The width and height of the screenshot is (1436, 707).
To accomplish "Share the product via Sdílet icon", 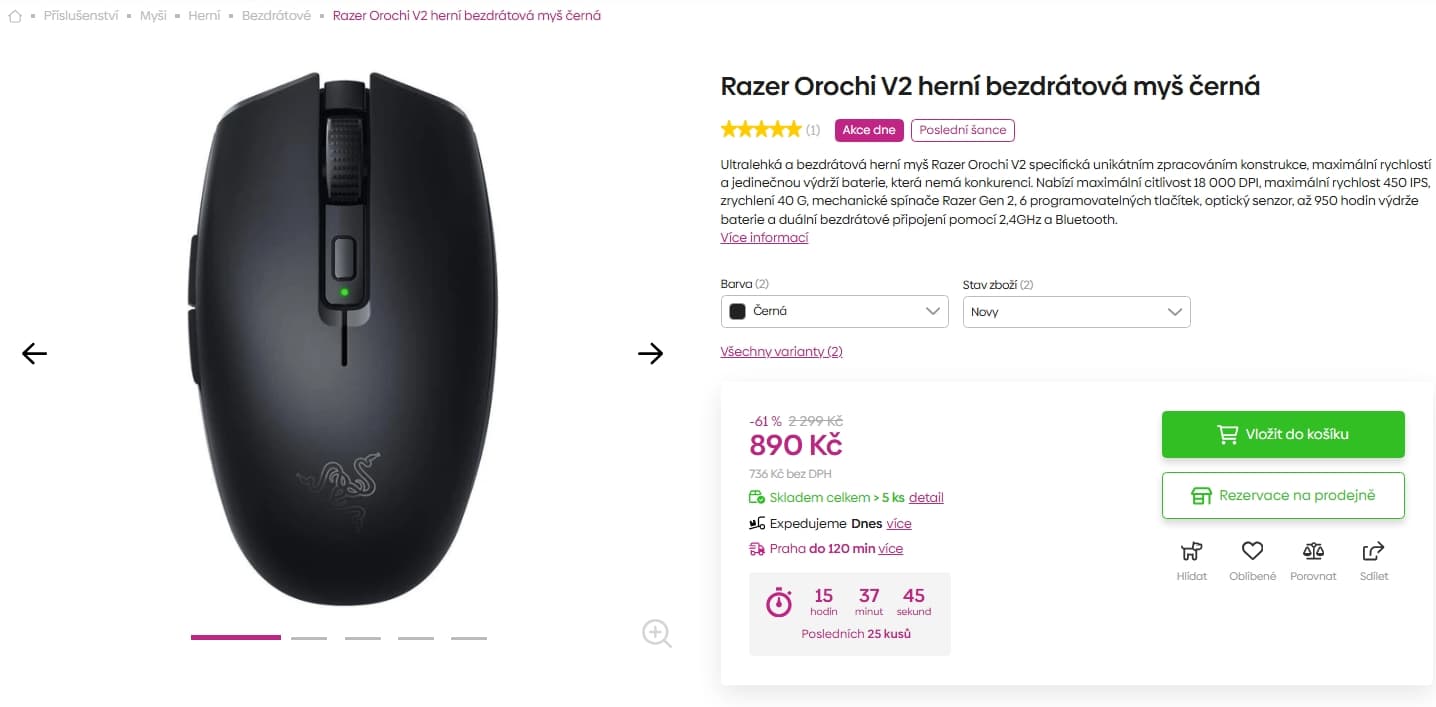I will click(1373, 551).
